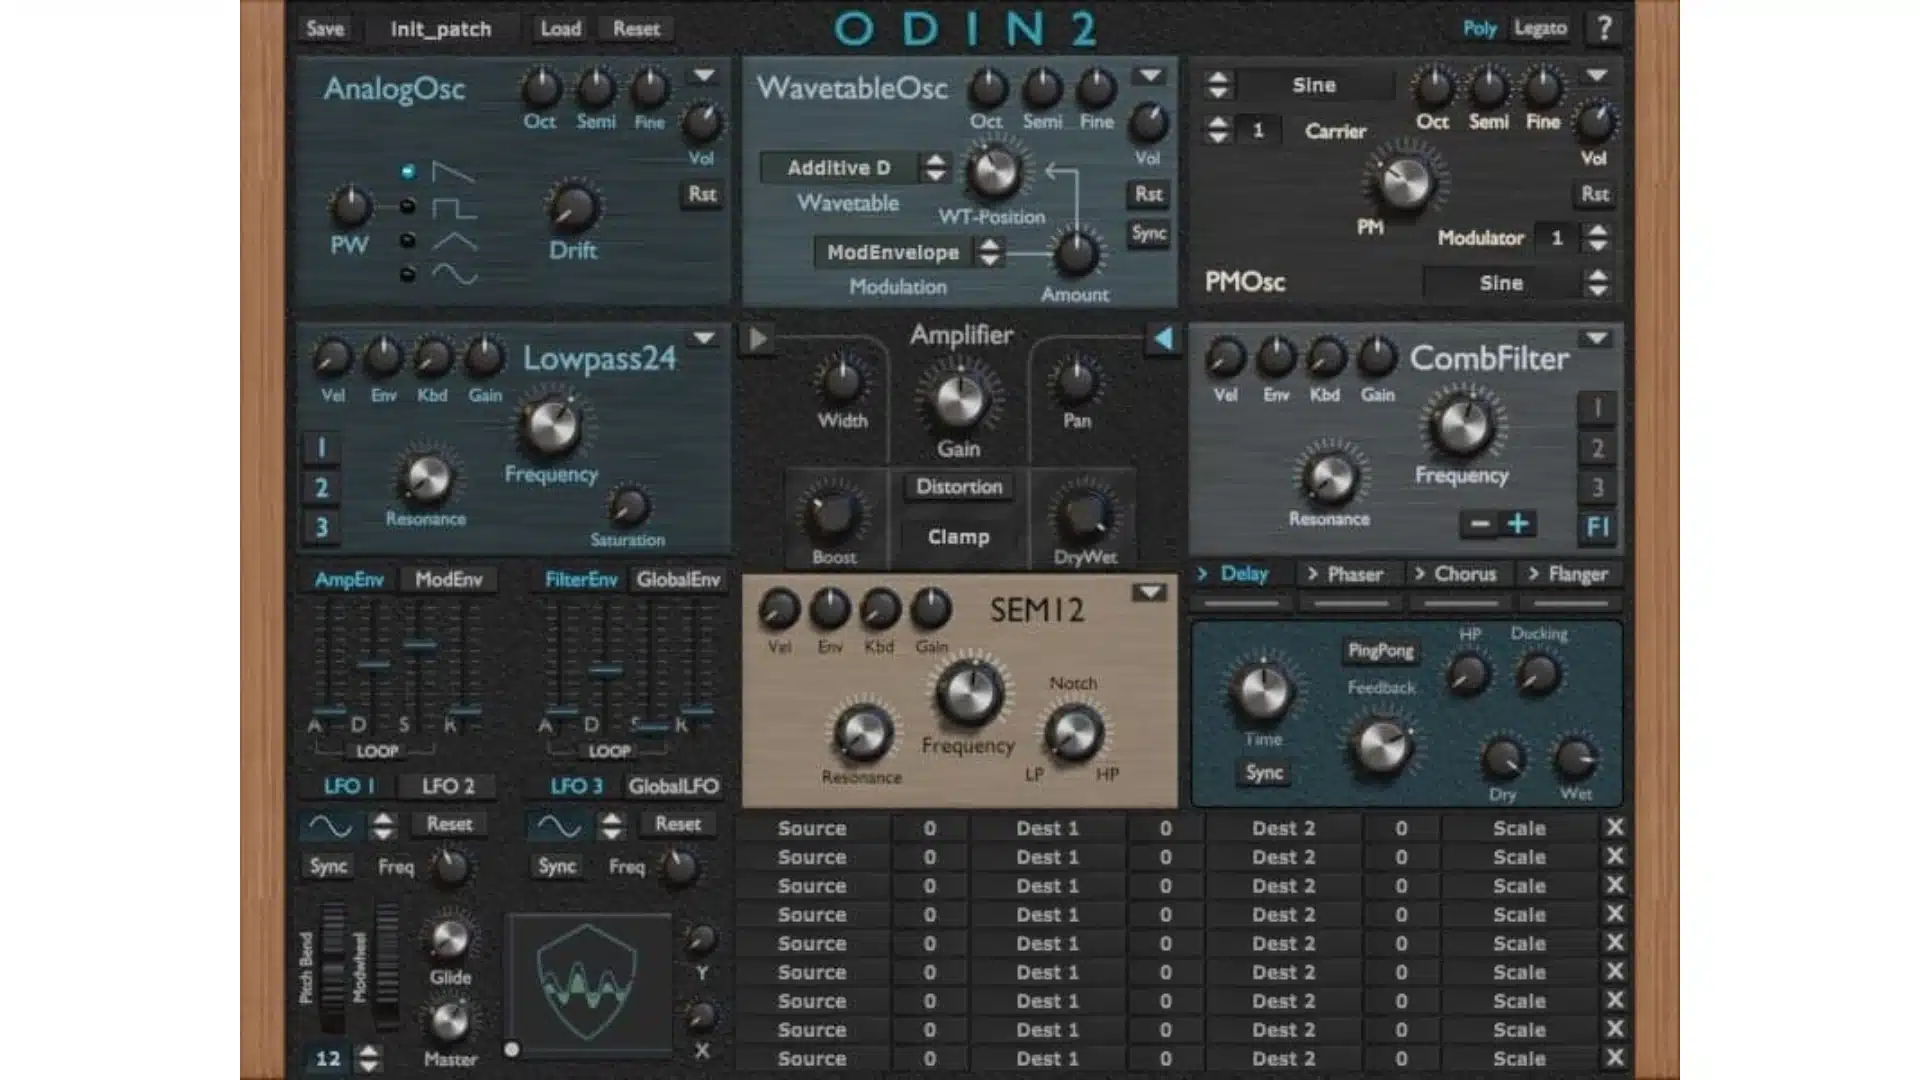Toggle the AnalogOsc Rst button
The image size is (1920, 1080).
point(702,194)
